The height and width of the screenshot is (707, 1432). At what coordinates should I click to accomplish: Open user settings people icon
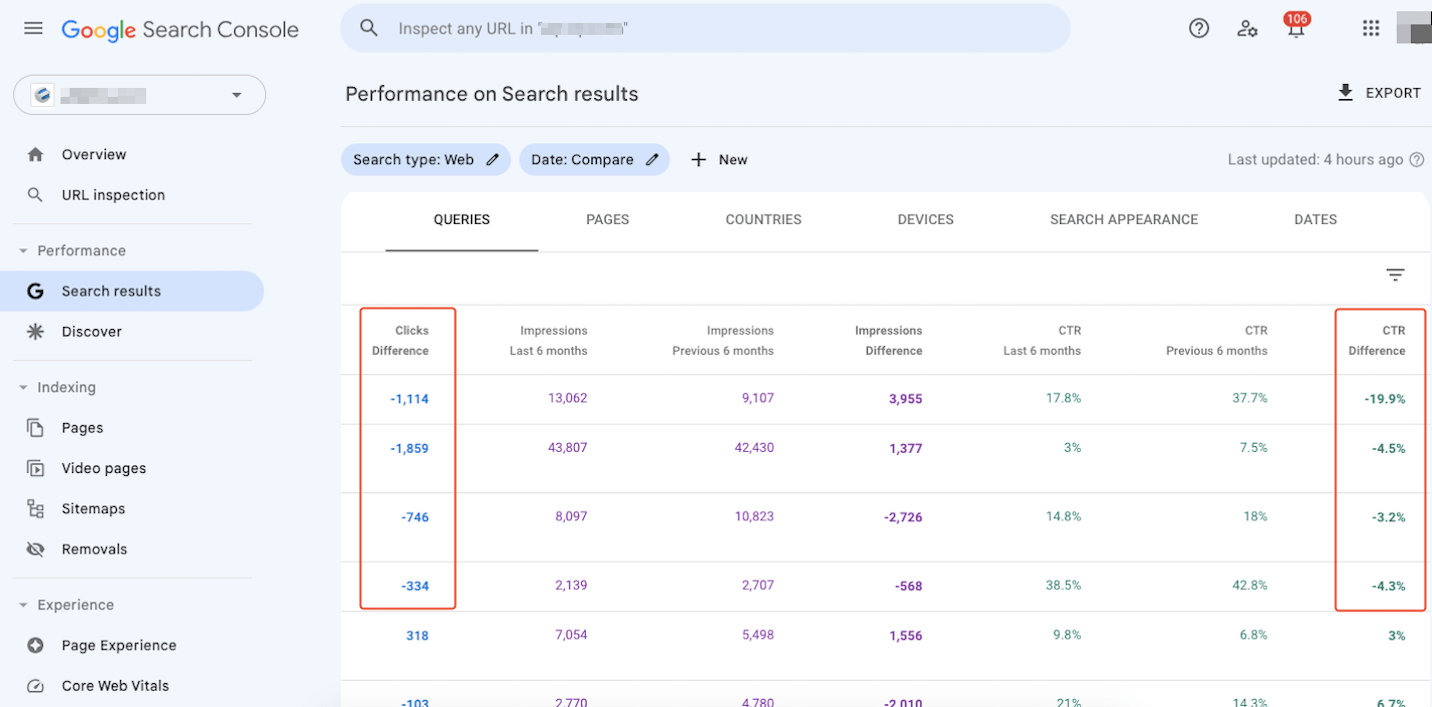coord(1247,28)
